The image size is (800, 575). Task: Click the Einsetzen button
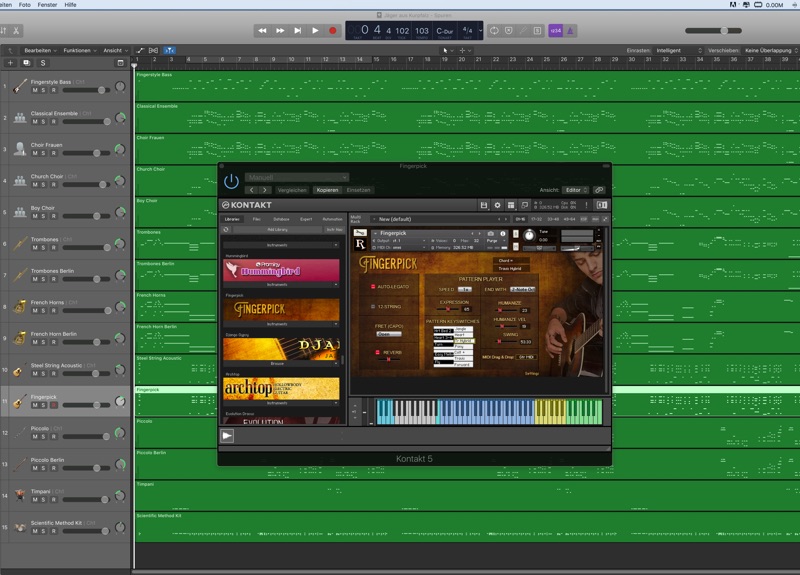point(359,190)
